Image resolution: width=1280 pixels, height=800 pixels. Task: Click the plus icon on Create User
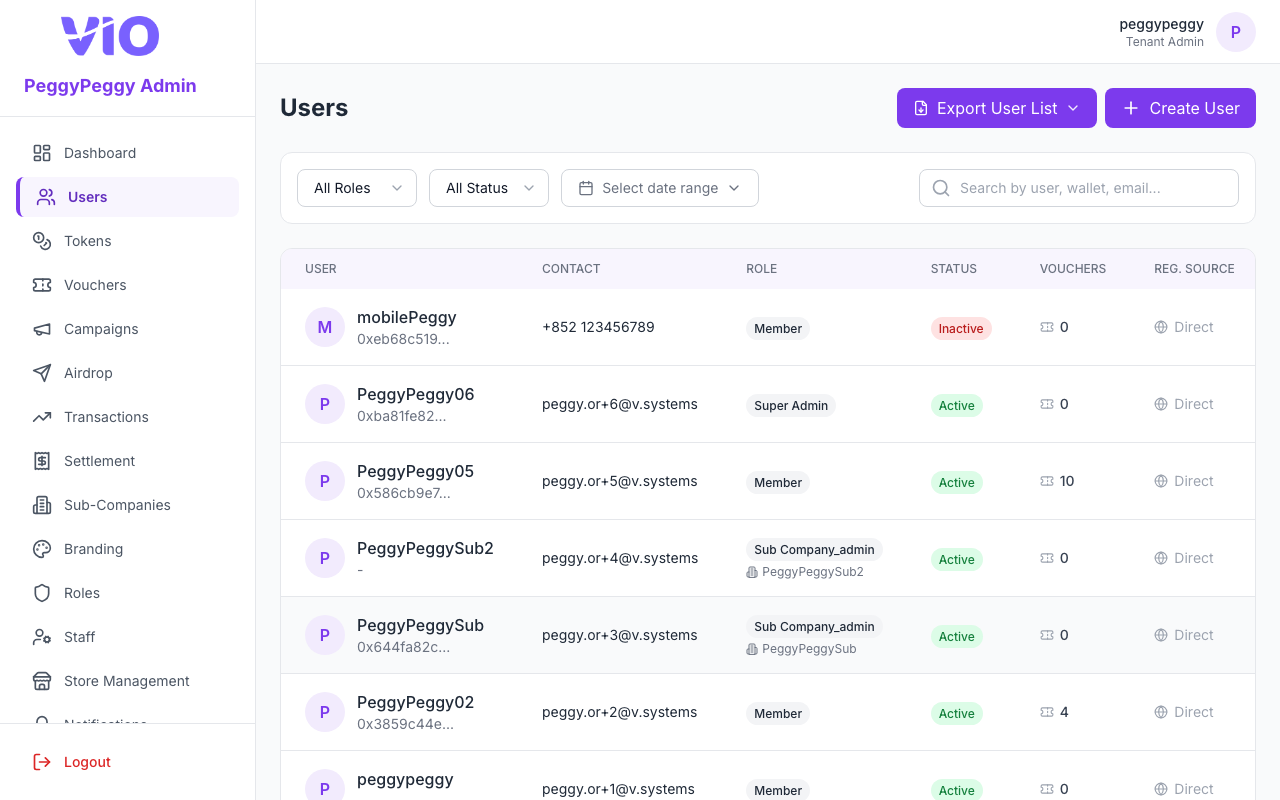coord(1131,108)
